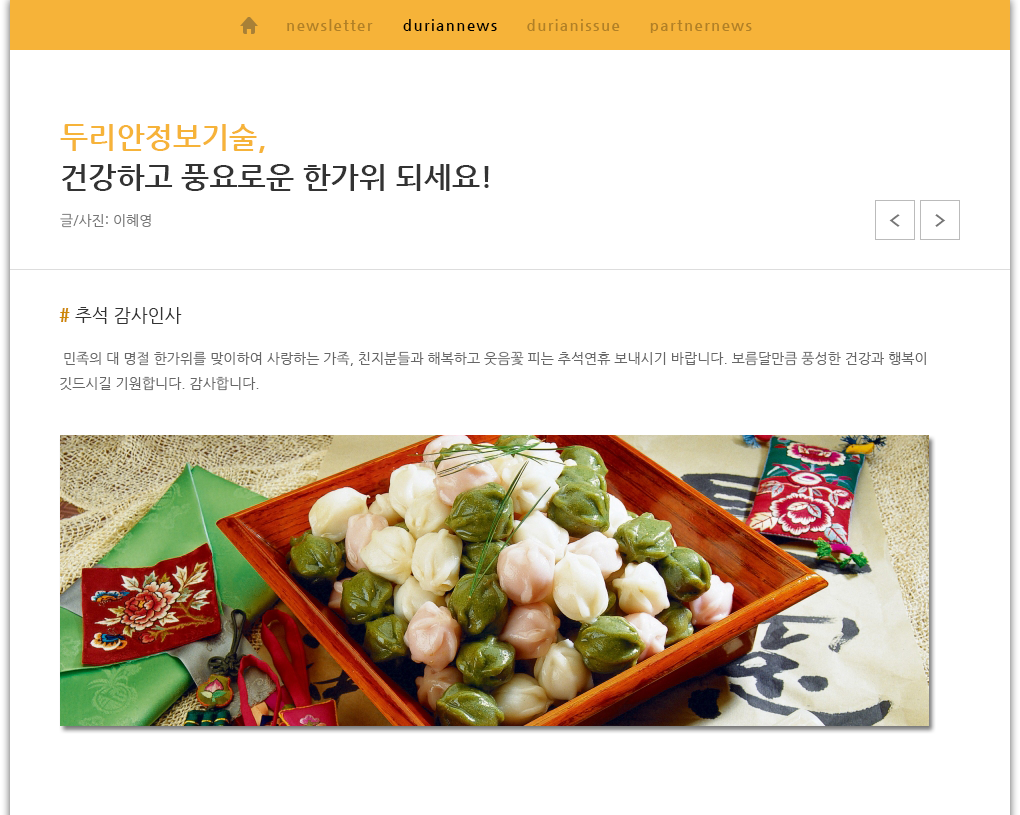
Task: Click the closing sentence 감사합니다
Action: pyautogui.click(x=224, y=384)
